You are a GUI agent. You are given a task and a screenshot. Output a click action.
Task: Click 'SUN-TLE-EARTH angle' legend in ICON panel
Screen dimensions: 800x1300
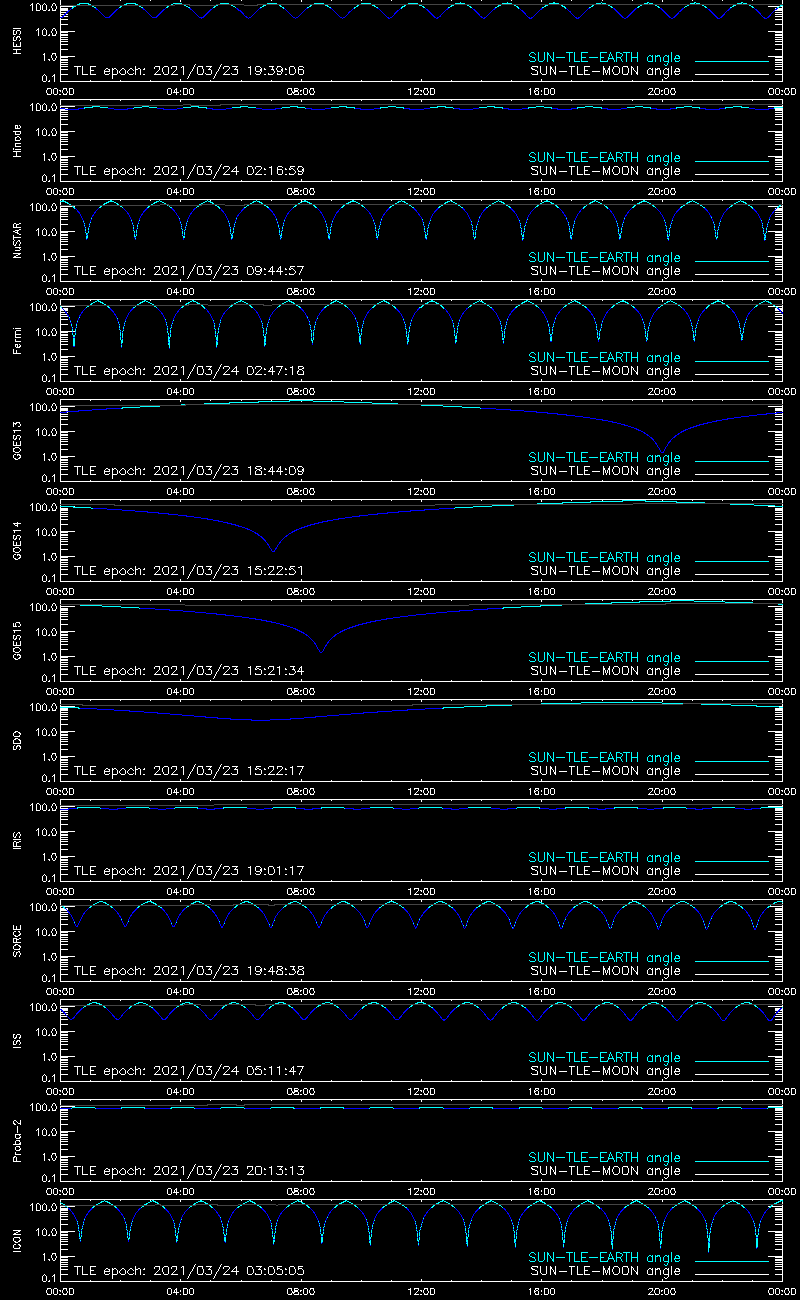604,1257
